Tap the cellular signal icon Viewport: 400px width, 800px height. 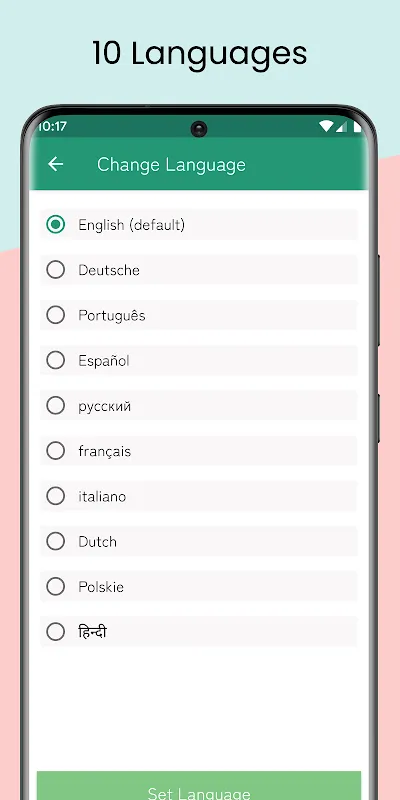(x=341, y=127)
